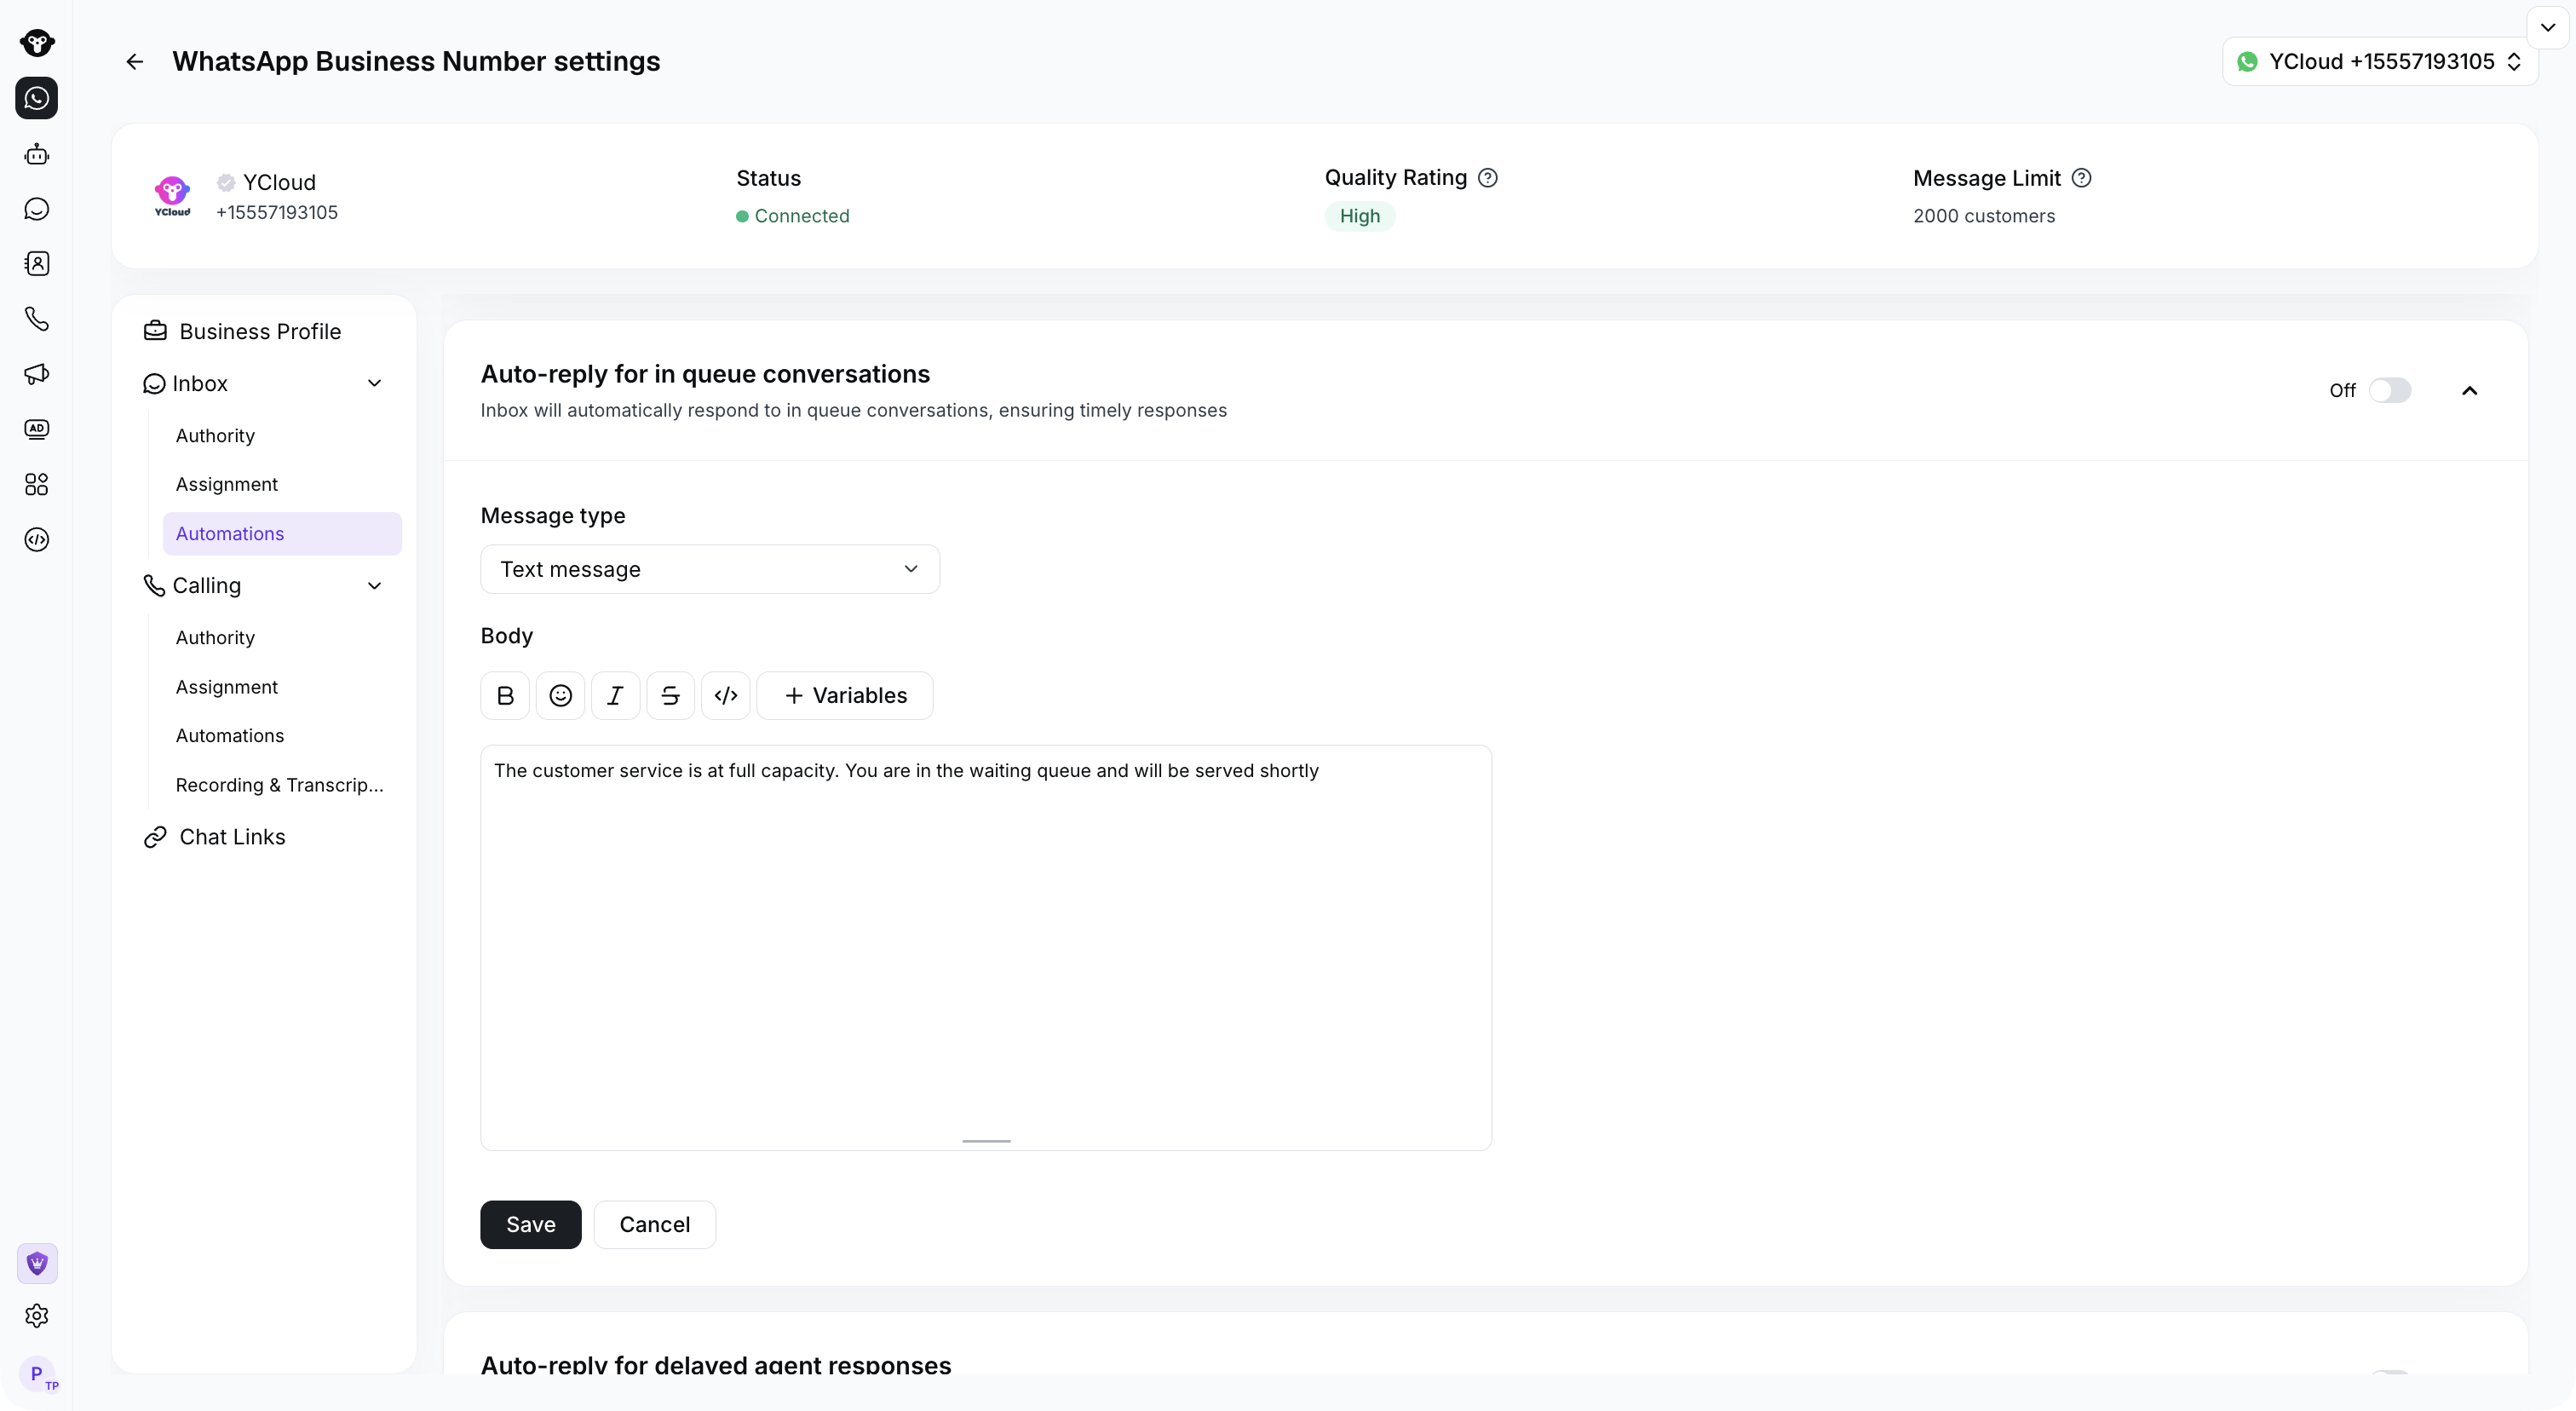
Task: Select Automations under Calling
Action: click(230, 736)
